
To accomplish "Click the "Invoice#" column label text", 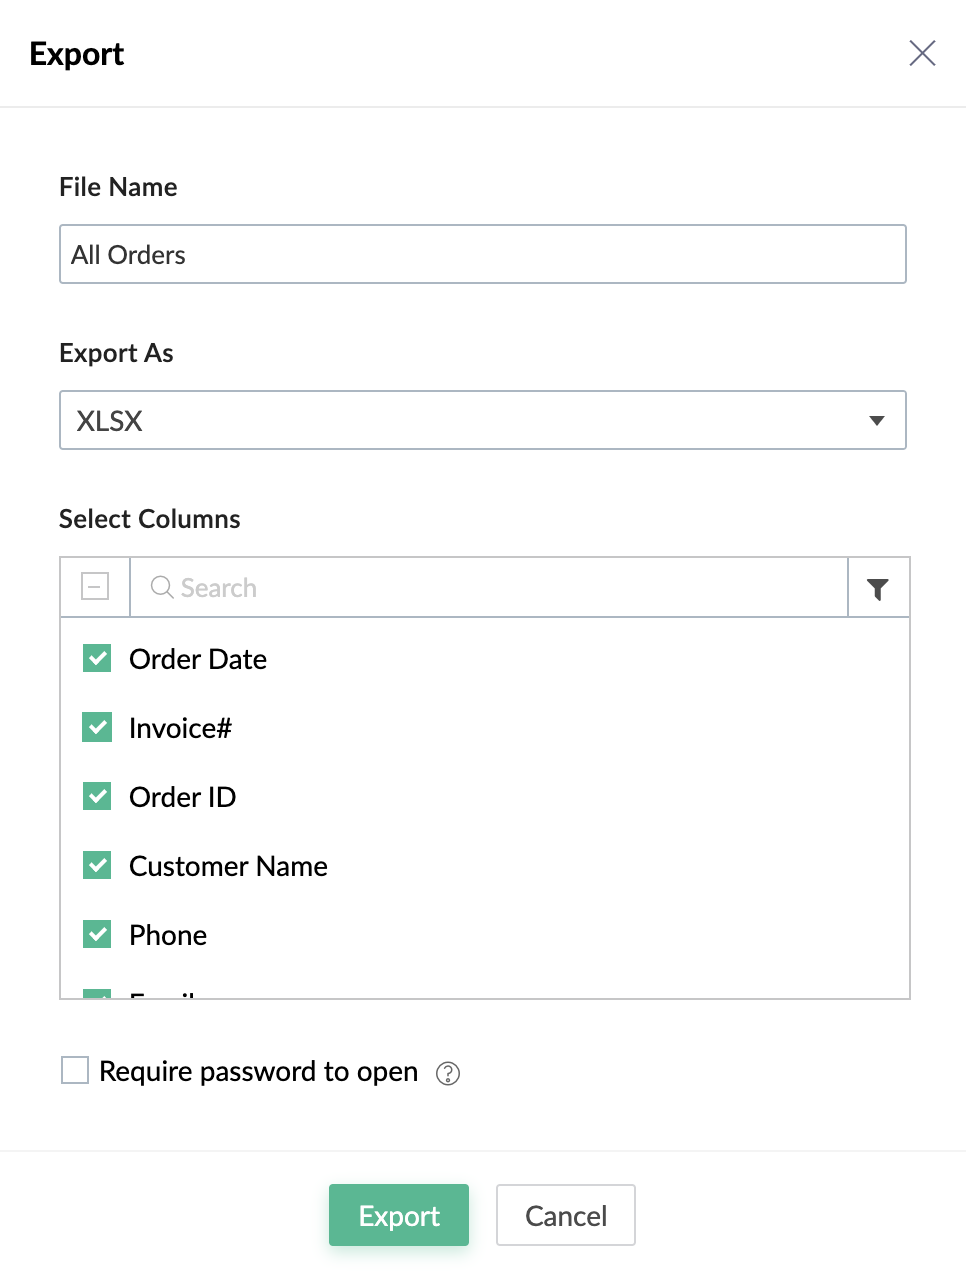I will pyautogui.click(x=180, y=728).
